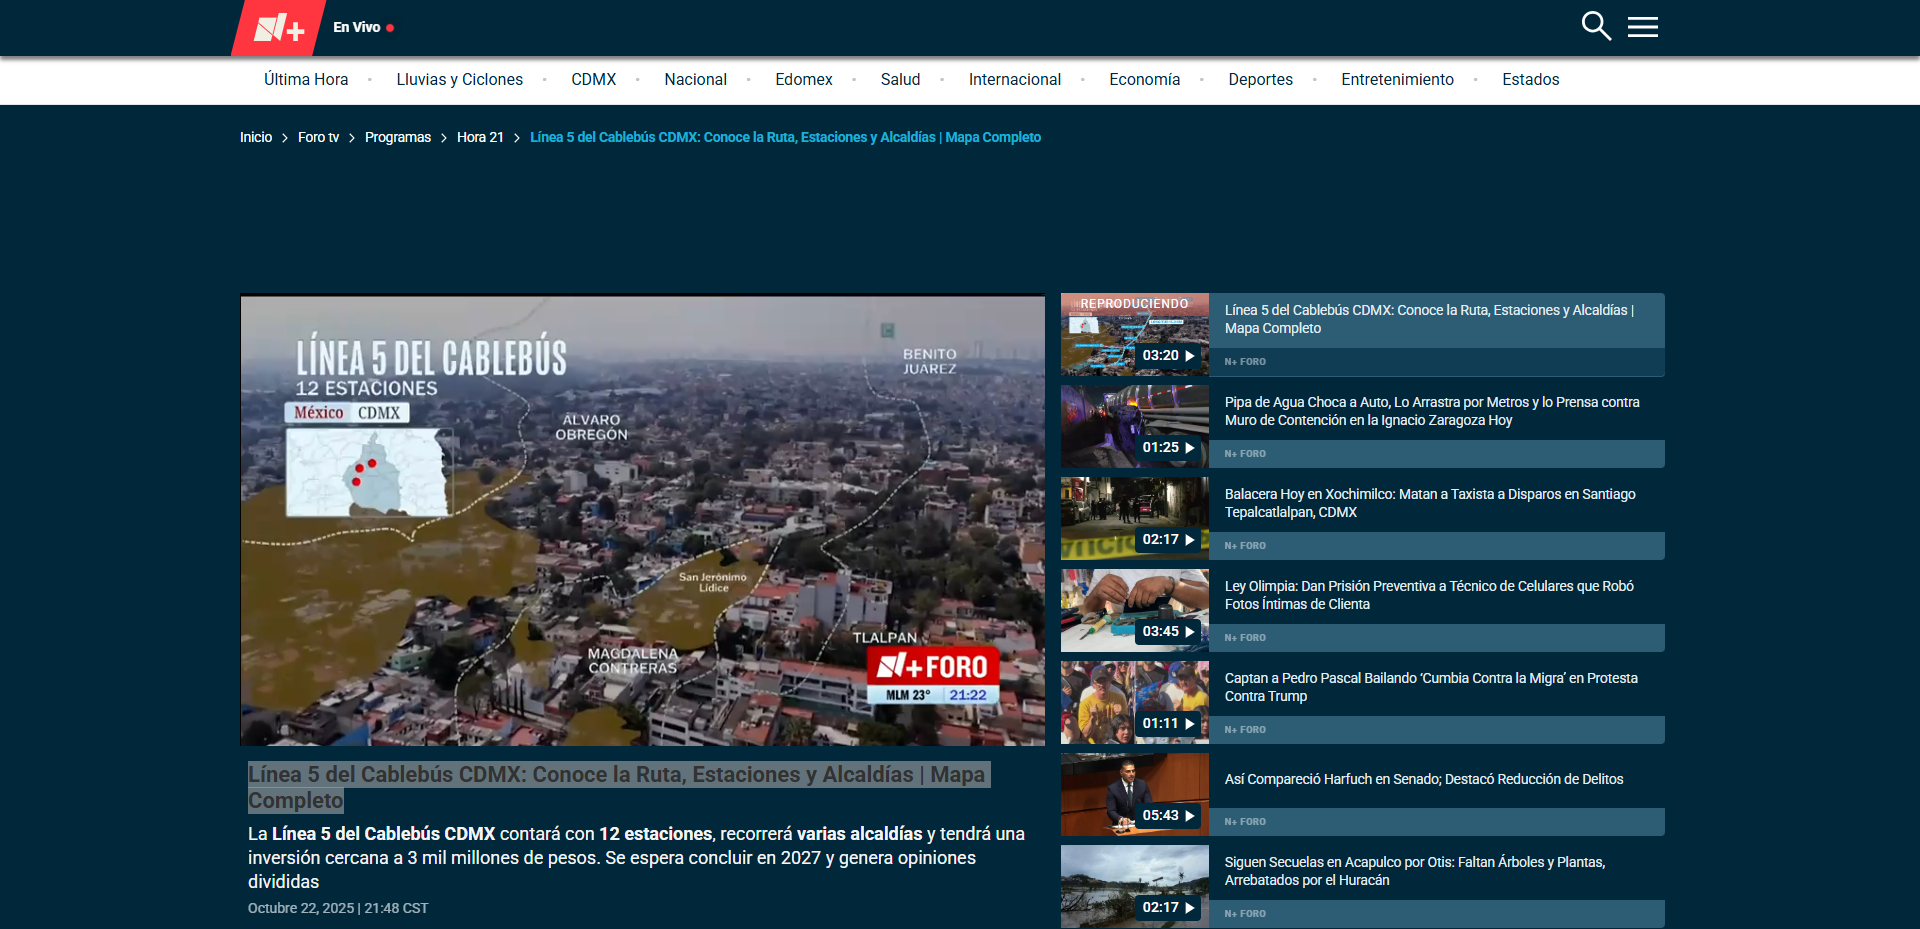Watch the En Vivo live stream

(x=364, y=27)
